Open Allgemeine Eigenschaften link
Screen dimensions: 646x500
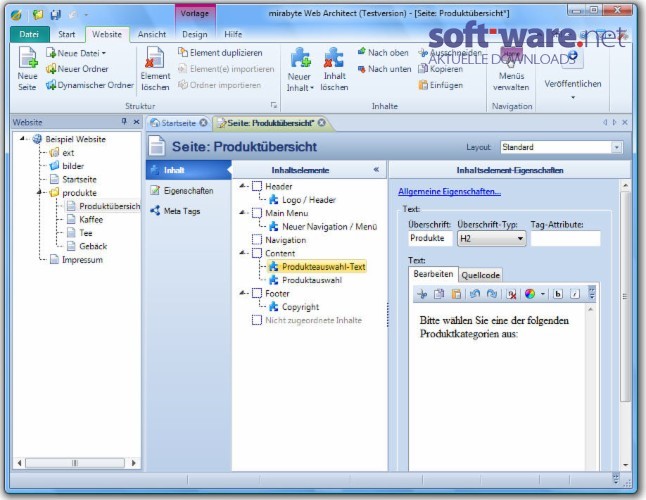coord(449,192)
